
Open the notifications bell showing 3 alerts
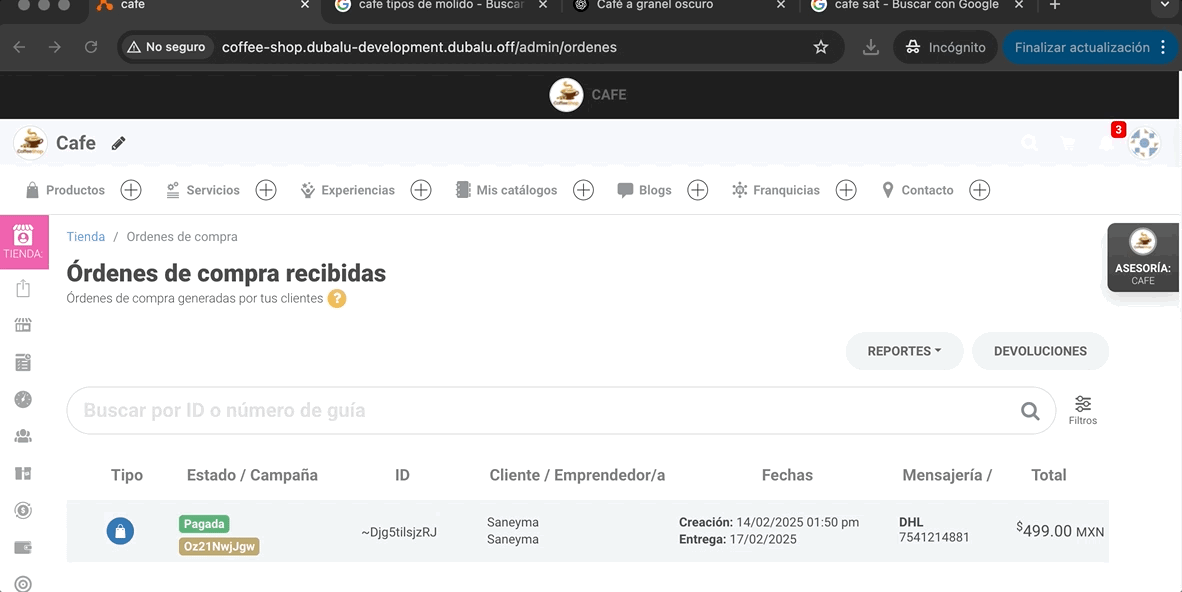[1105, 142]
